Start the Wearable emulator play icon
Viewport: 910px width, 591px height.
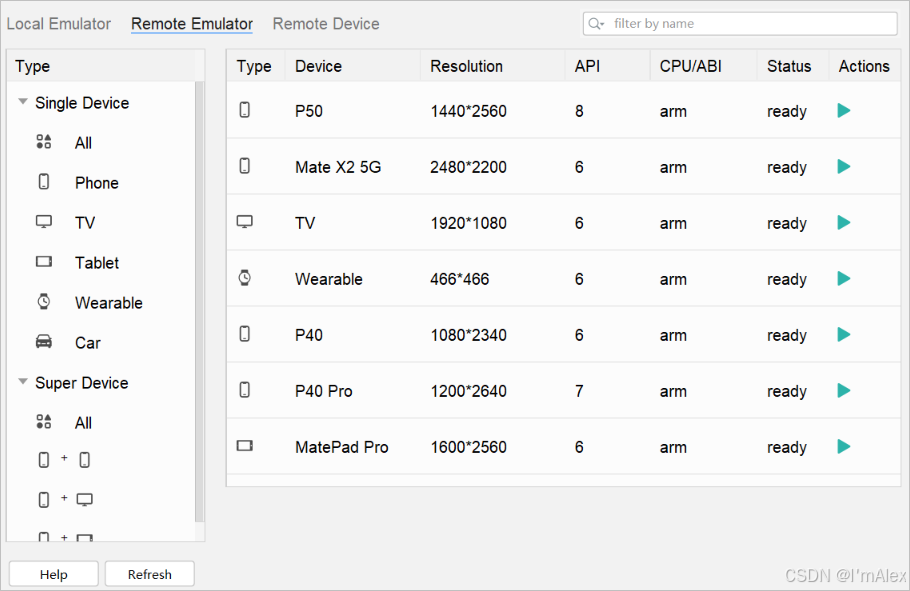click(x=844, y=279)
